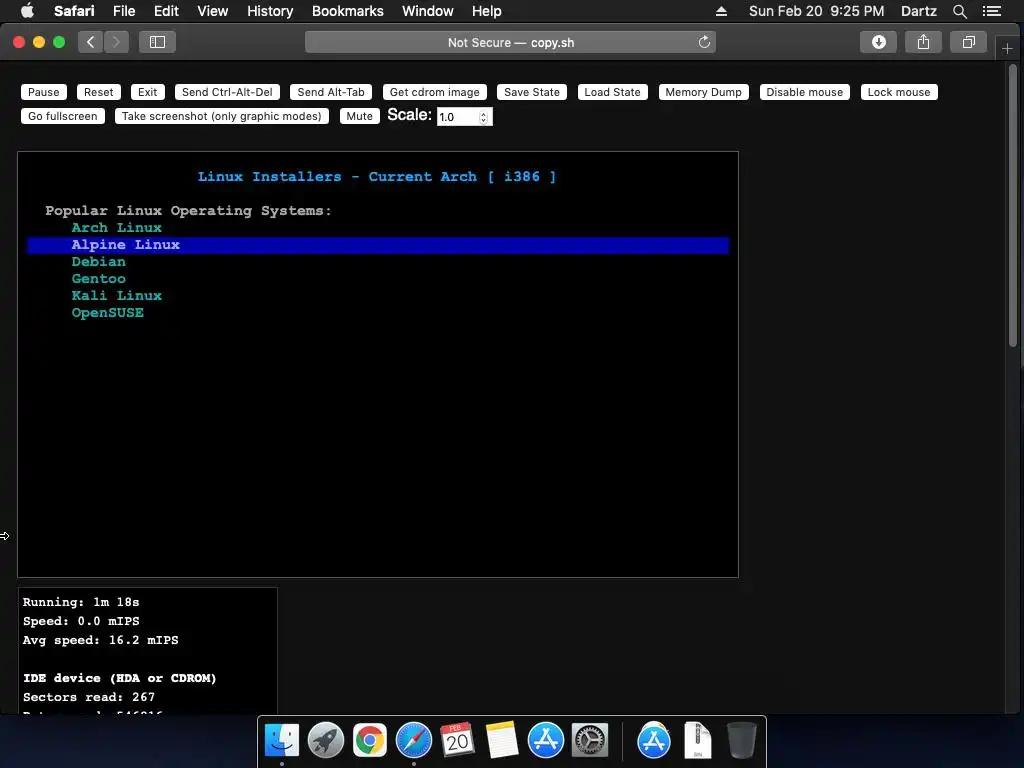Image resolution: width=1024 pixels, height=768 pixels.
Task: Go back with Safari's back arrow
Action: tap(90, 42)
